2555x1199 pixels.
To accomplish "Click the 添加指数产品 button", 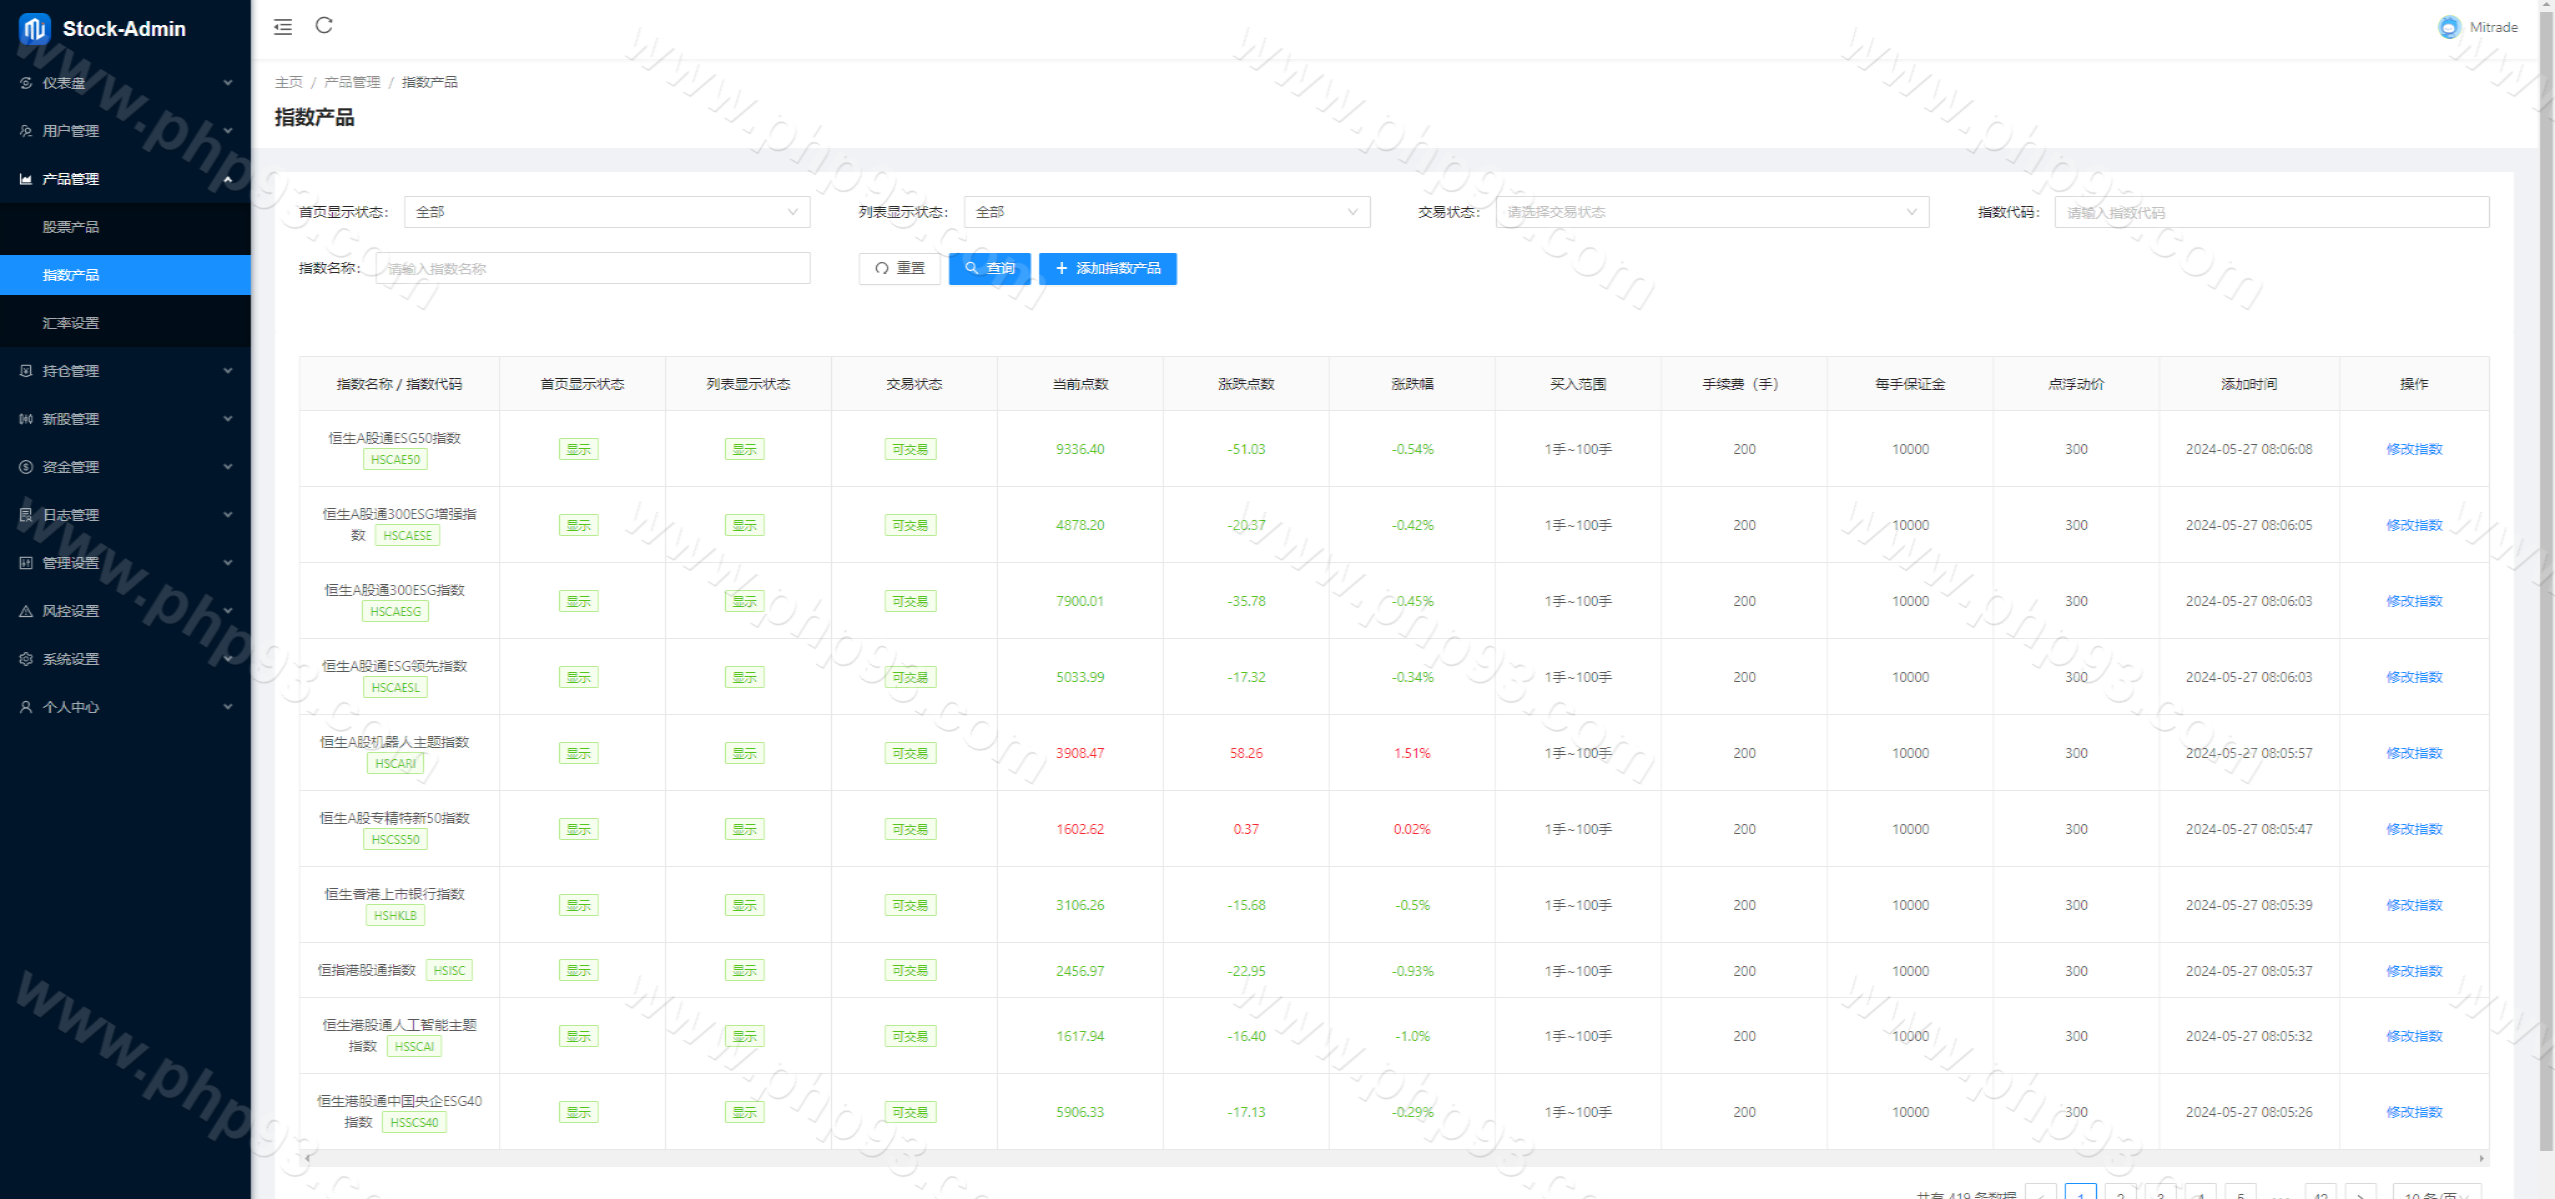I will [x=1107, y=268].
